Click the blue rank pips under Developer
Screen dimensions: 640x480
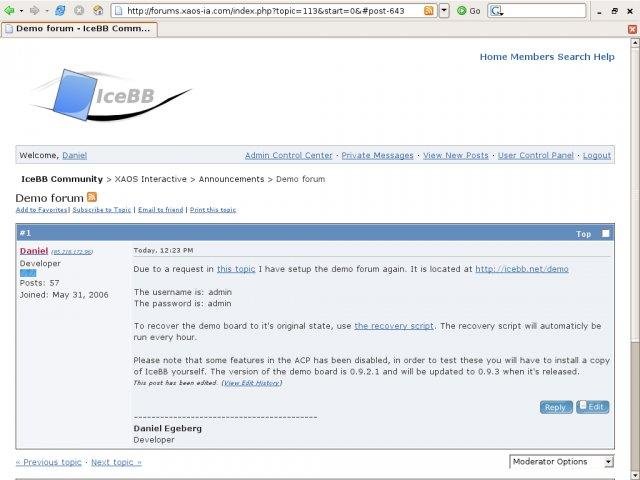coord(28,273)
